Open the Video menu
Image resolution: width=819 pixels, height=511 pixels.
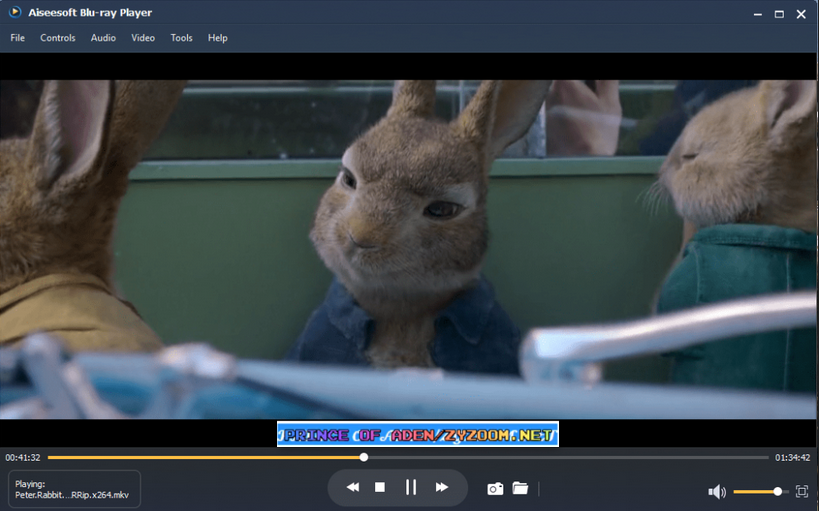(143, 38)
